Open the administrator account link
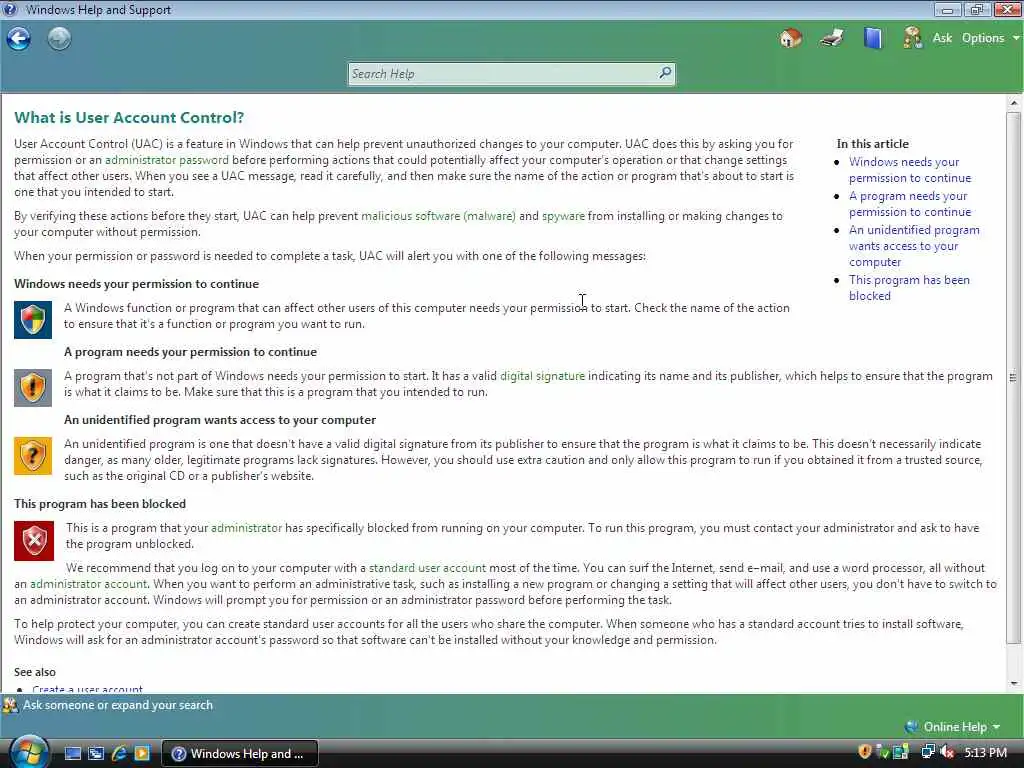Viewport: 1024px width, 768px height. coord(88,584)
